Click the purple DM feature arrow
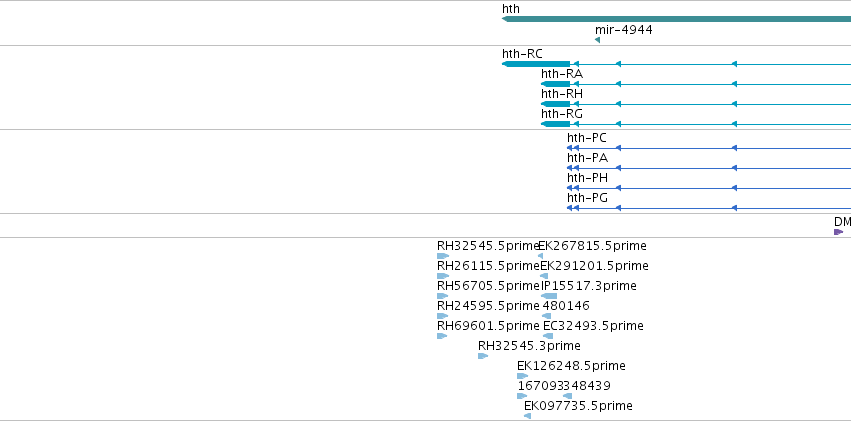Screen dimensions: 851x421 pos(839,232)
